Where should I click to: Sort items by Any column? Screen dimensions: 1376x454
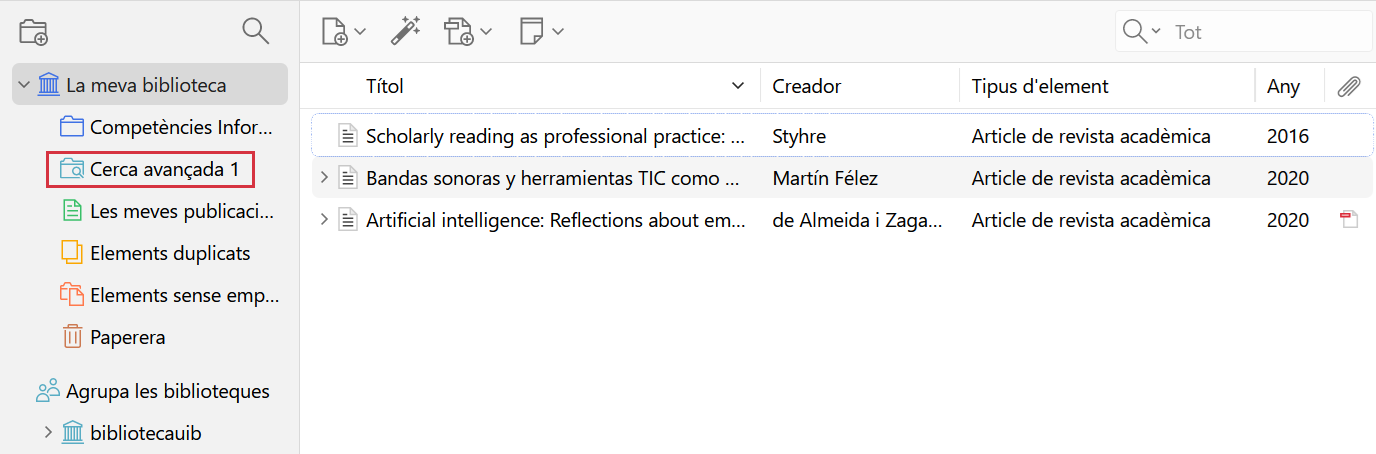(x=1283, y=86)
